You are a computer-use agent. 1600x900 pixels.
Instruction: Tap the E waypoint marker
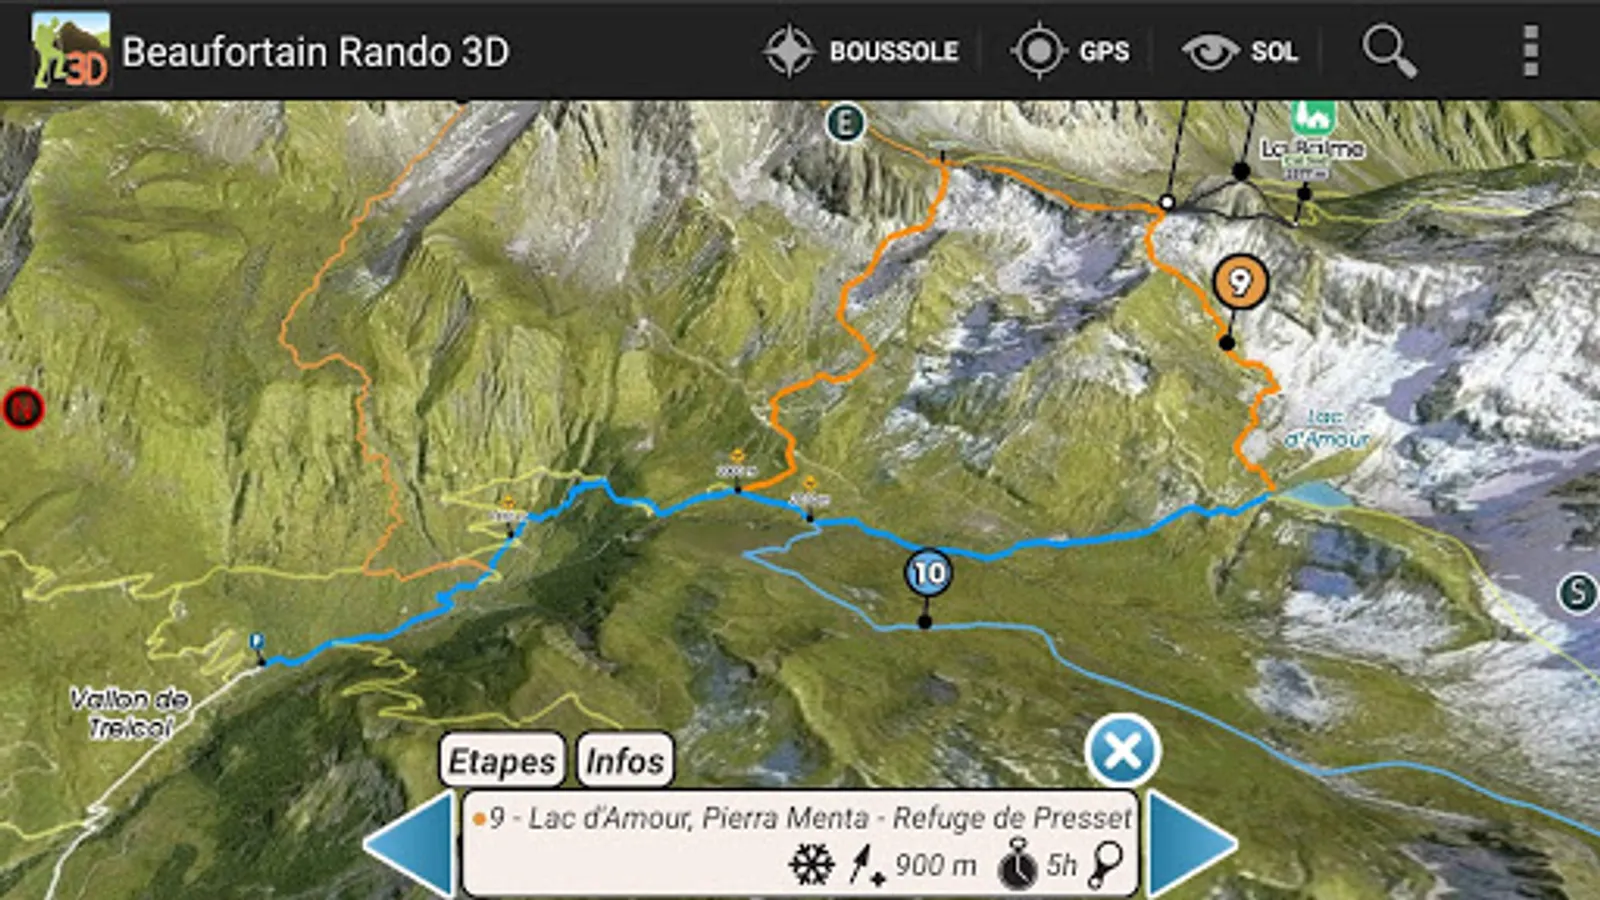pos(845,124)
